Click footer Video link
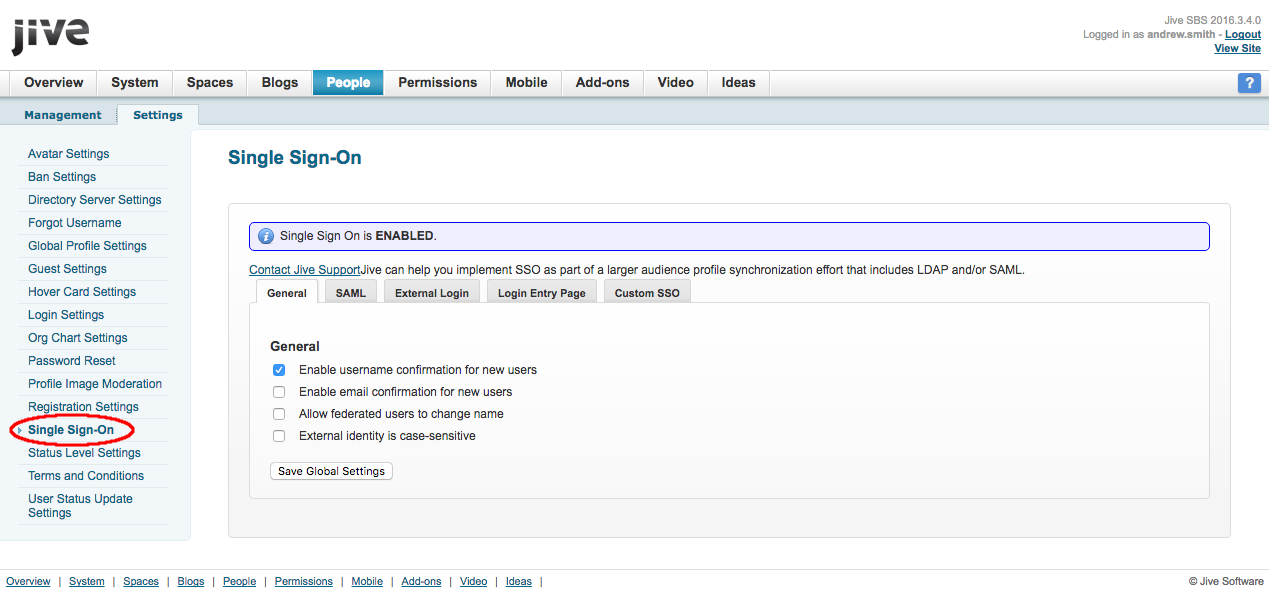This screenshot has width=1269, height=597. (x=474, y=581)
